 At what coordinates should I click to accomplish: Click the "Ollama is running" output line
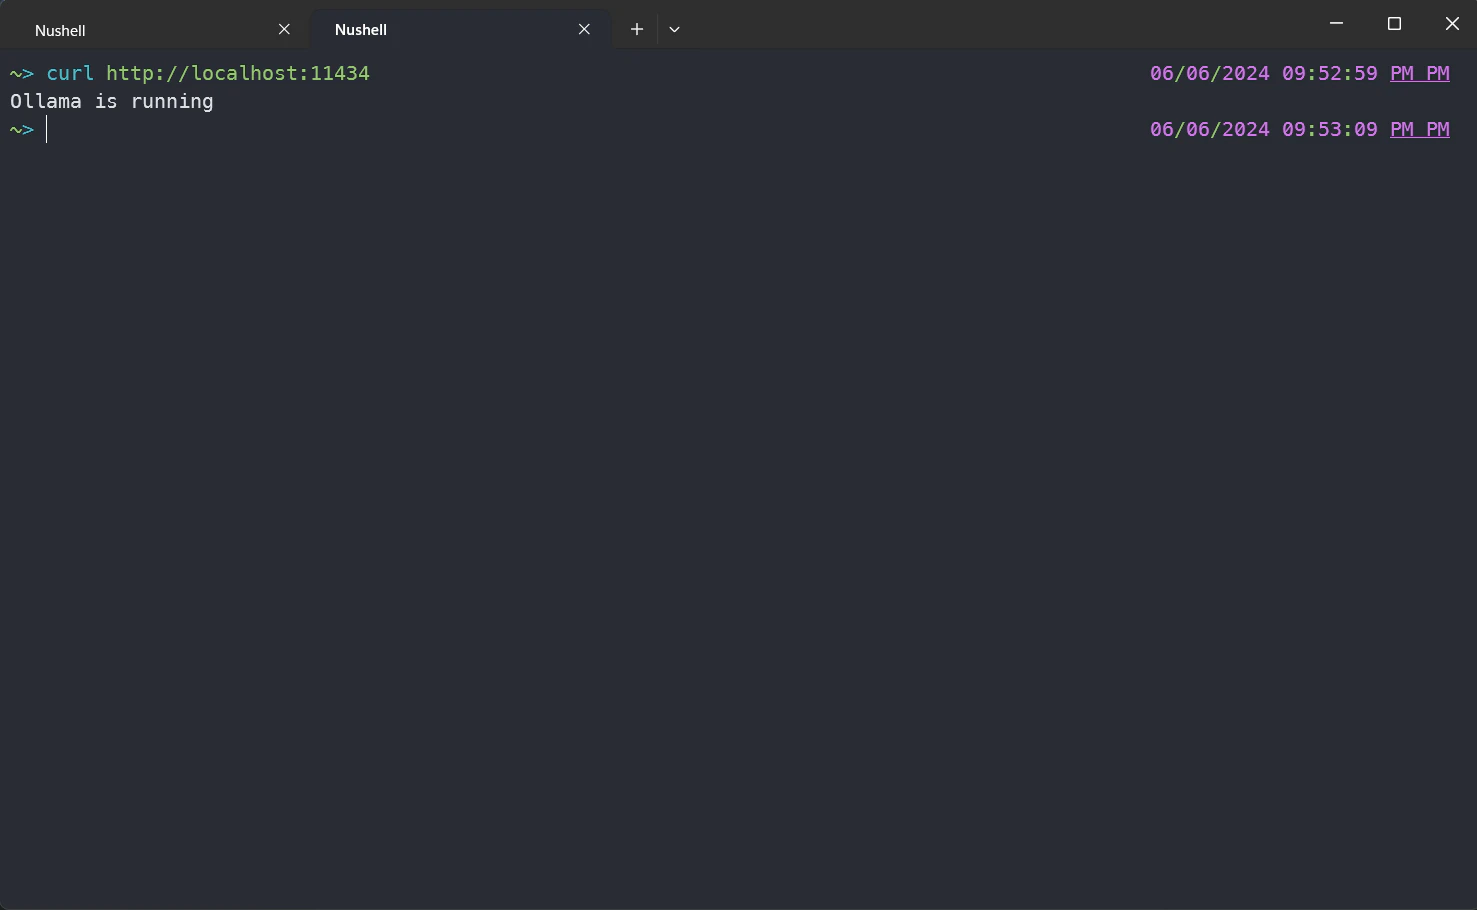(112, 101)
